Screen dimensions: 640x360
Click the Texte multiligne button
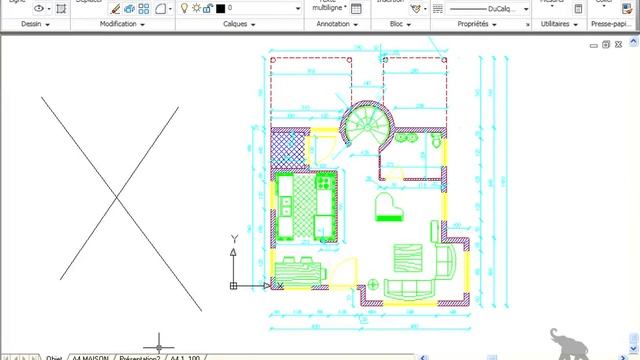point(329,6)
